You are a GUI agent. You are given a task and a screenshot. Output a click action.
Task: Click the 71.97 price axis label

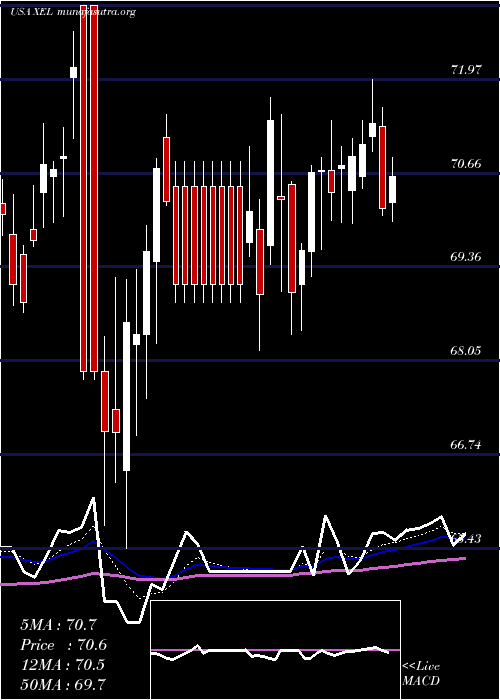click(466, 70)
